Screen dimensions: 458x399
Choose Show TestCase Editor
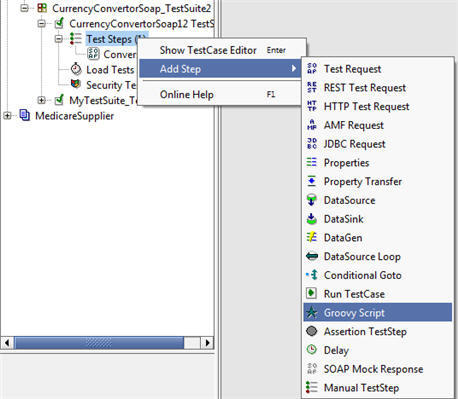click(x=222, y=50)
